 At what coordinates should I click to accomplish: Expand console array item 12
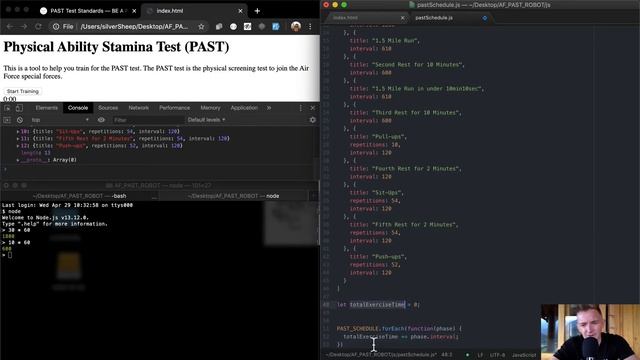coord(18,146)
